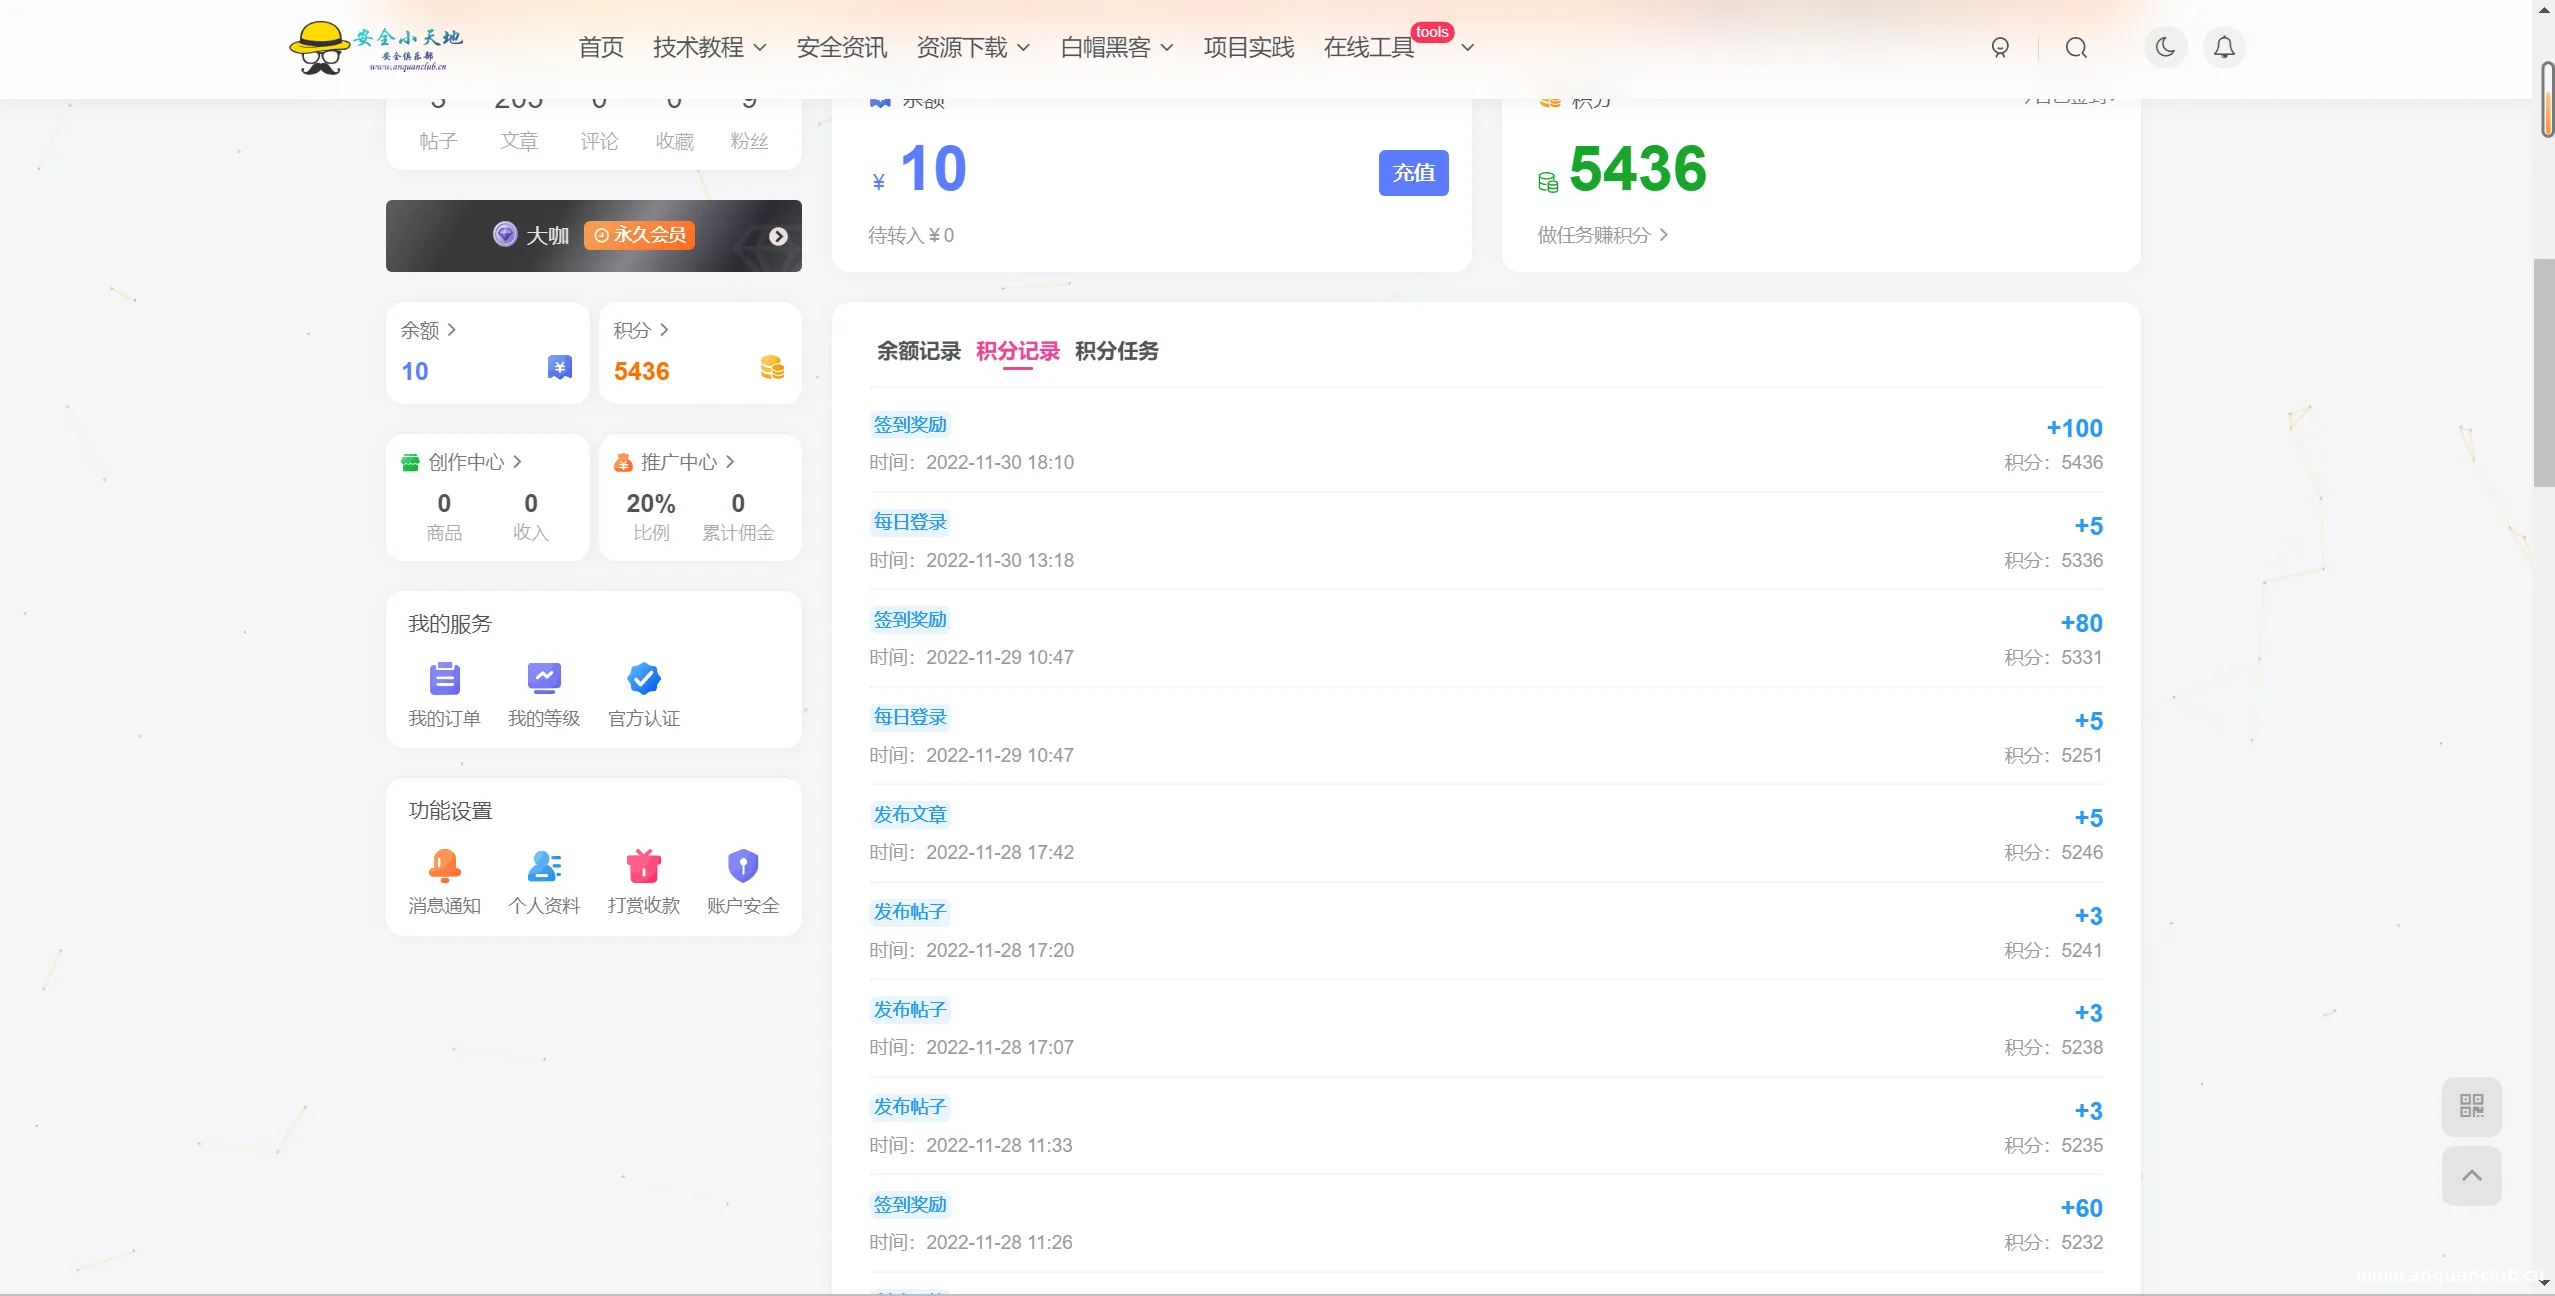2555x1296 pixels.
Task: Click 签到奖励 tag dated 2022-11-28 11:26
Action: (x=909, y=1205)
